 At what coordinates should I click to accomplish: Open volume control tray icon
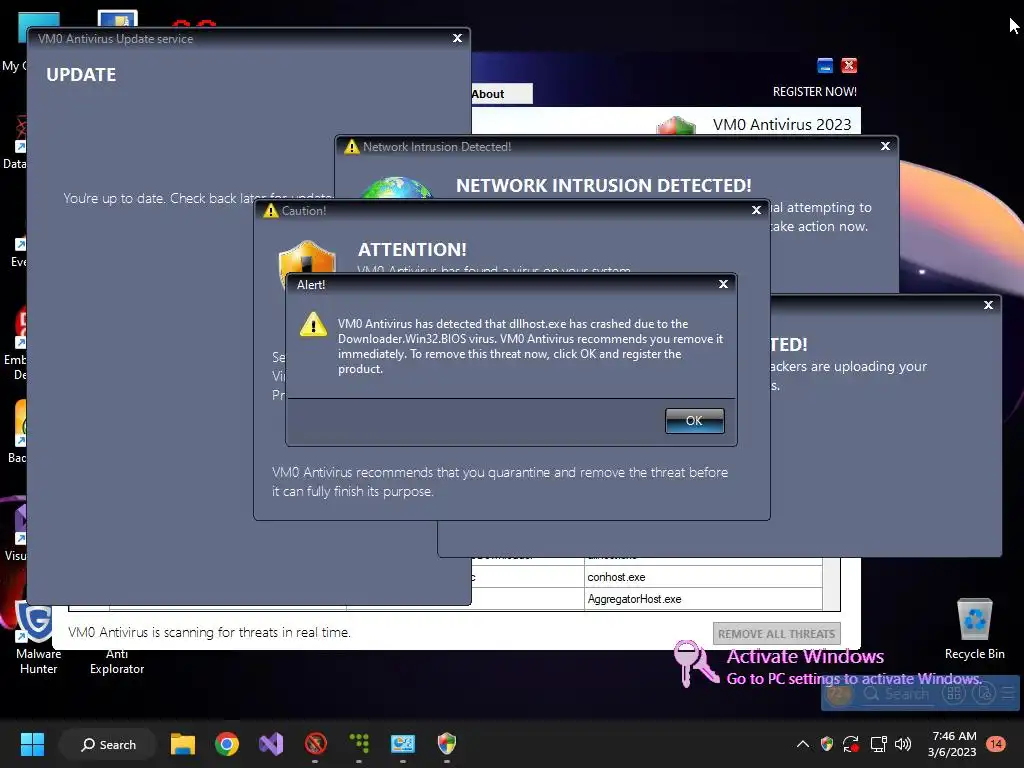[x=903, y=744]
